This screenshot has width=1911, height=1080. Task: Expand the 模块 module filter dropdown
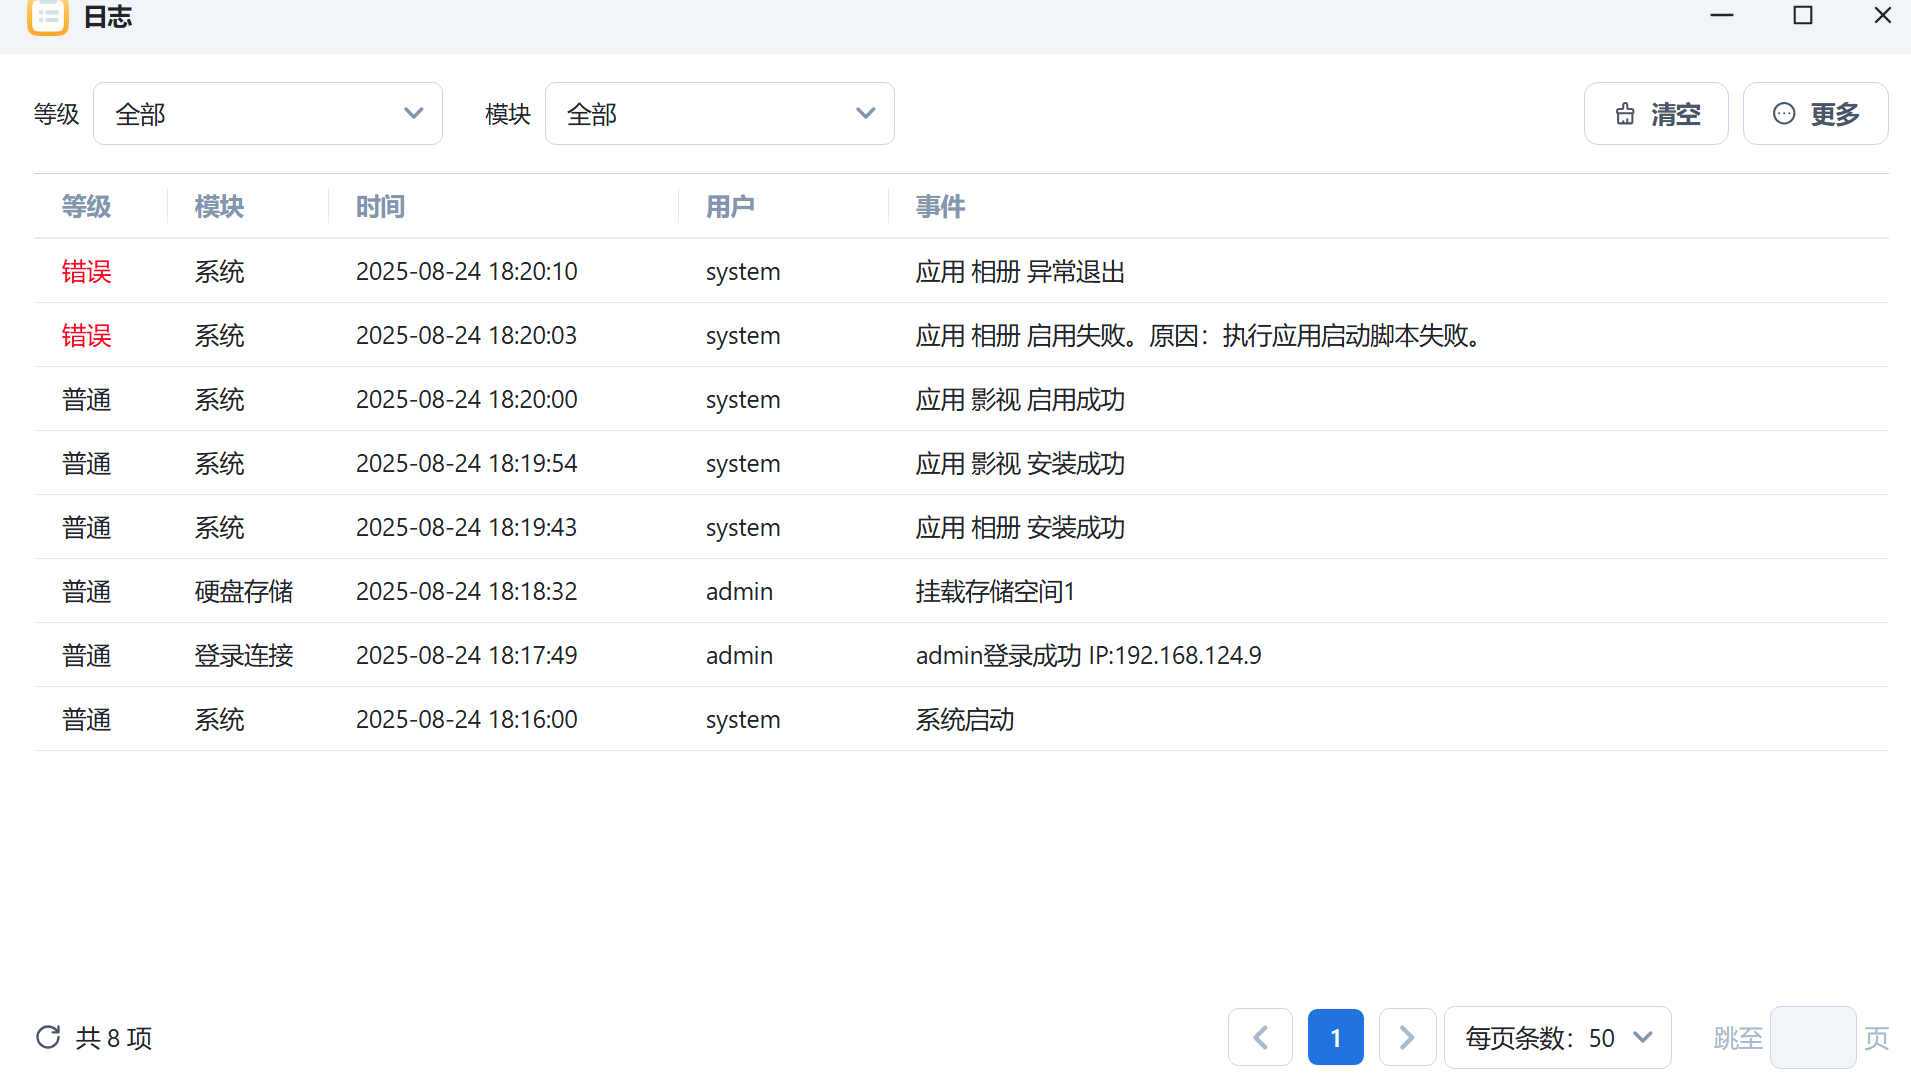tap(719, 114)
